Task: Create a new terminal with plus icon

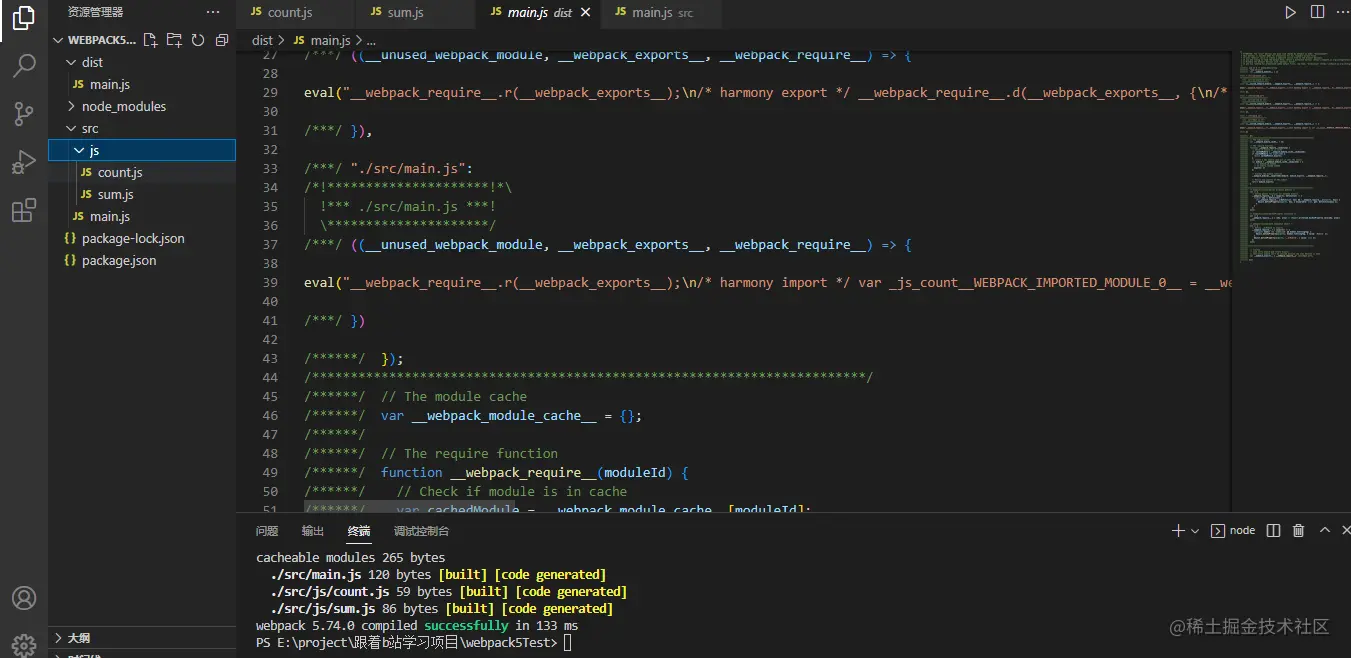Action: [x=1178, y=531]
